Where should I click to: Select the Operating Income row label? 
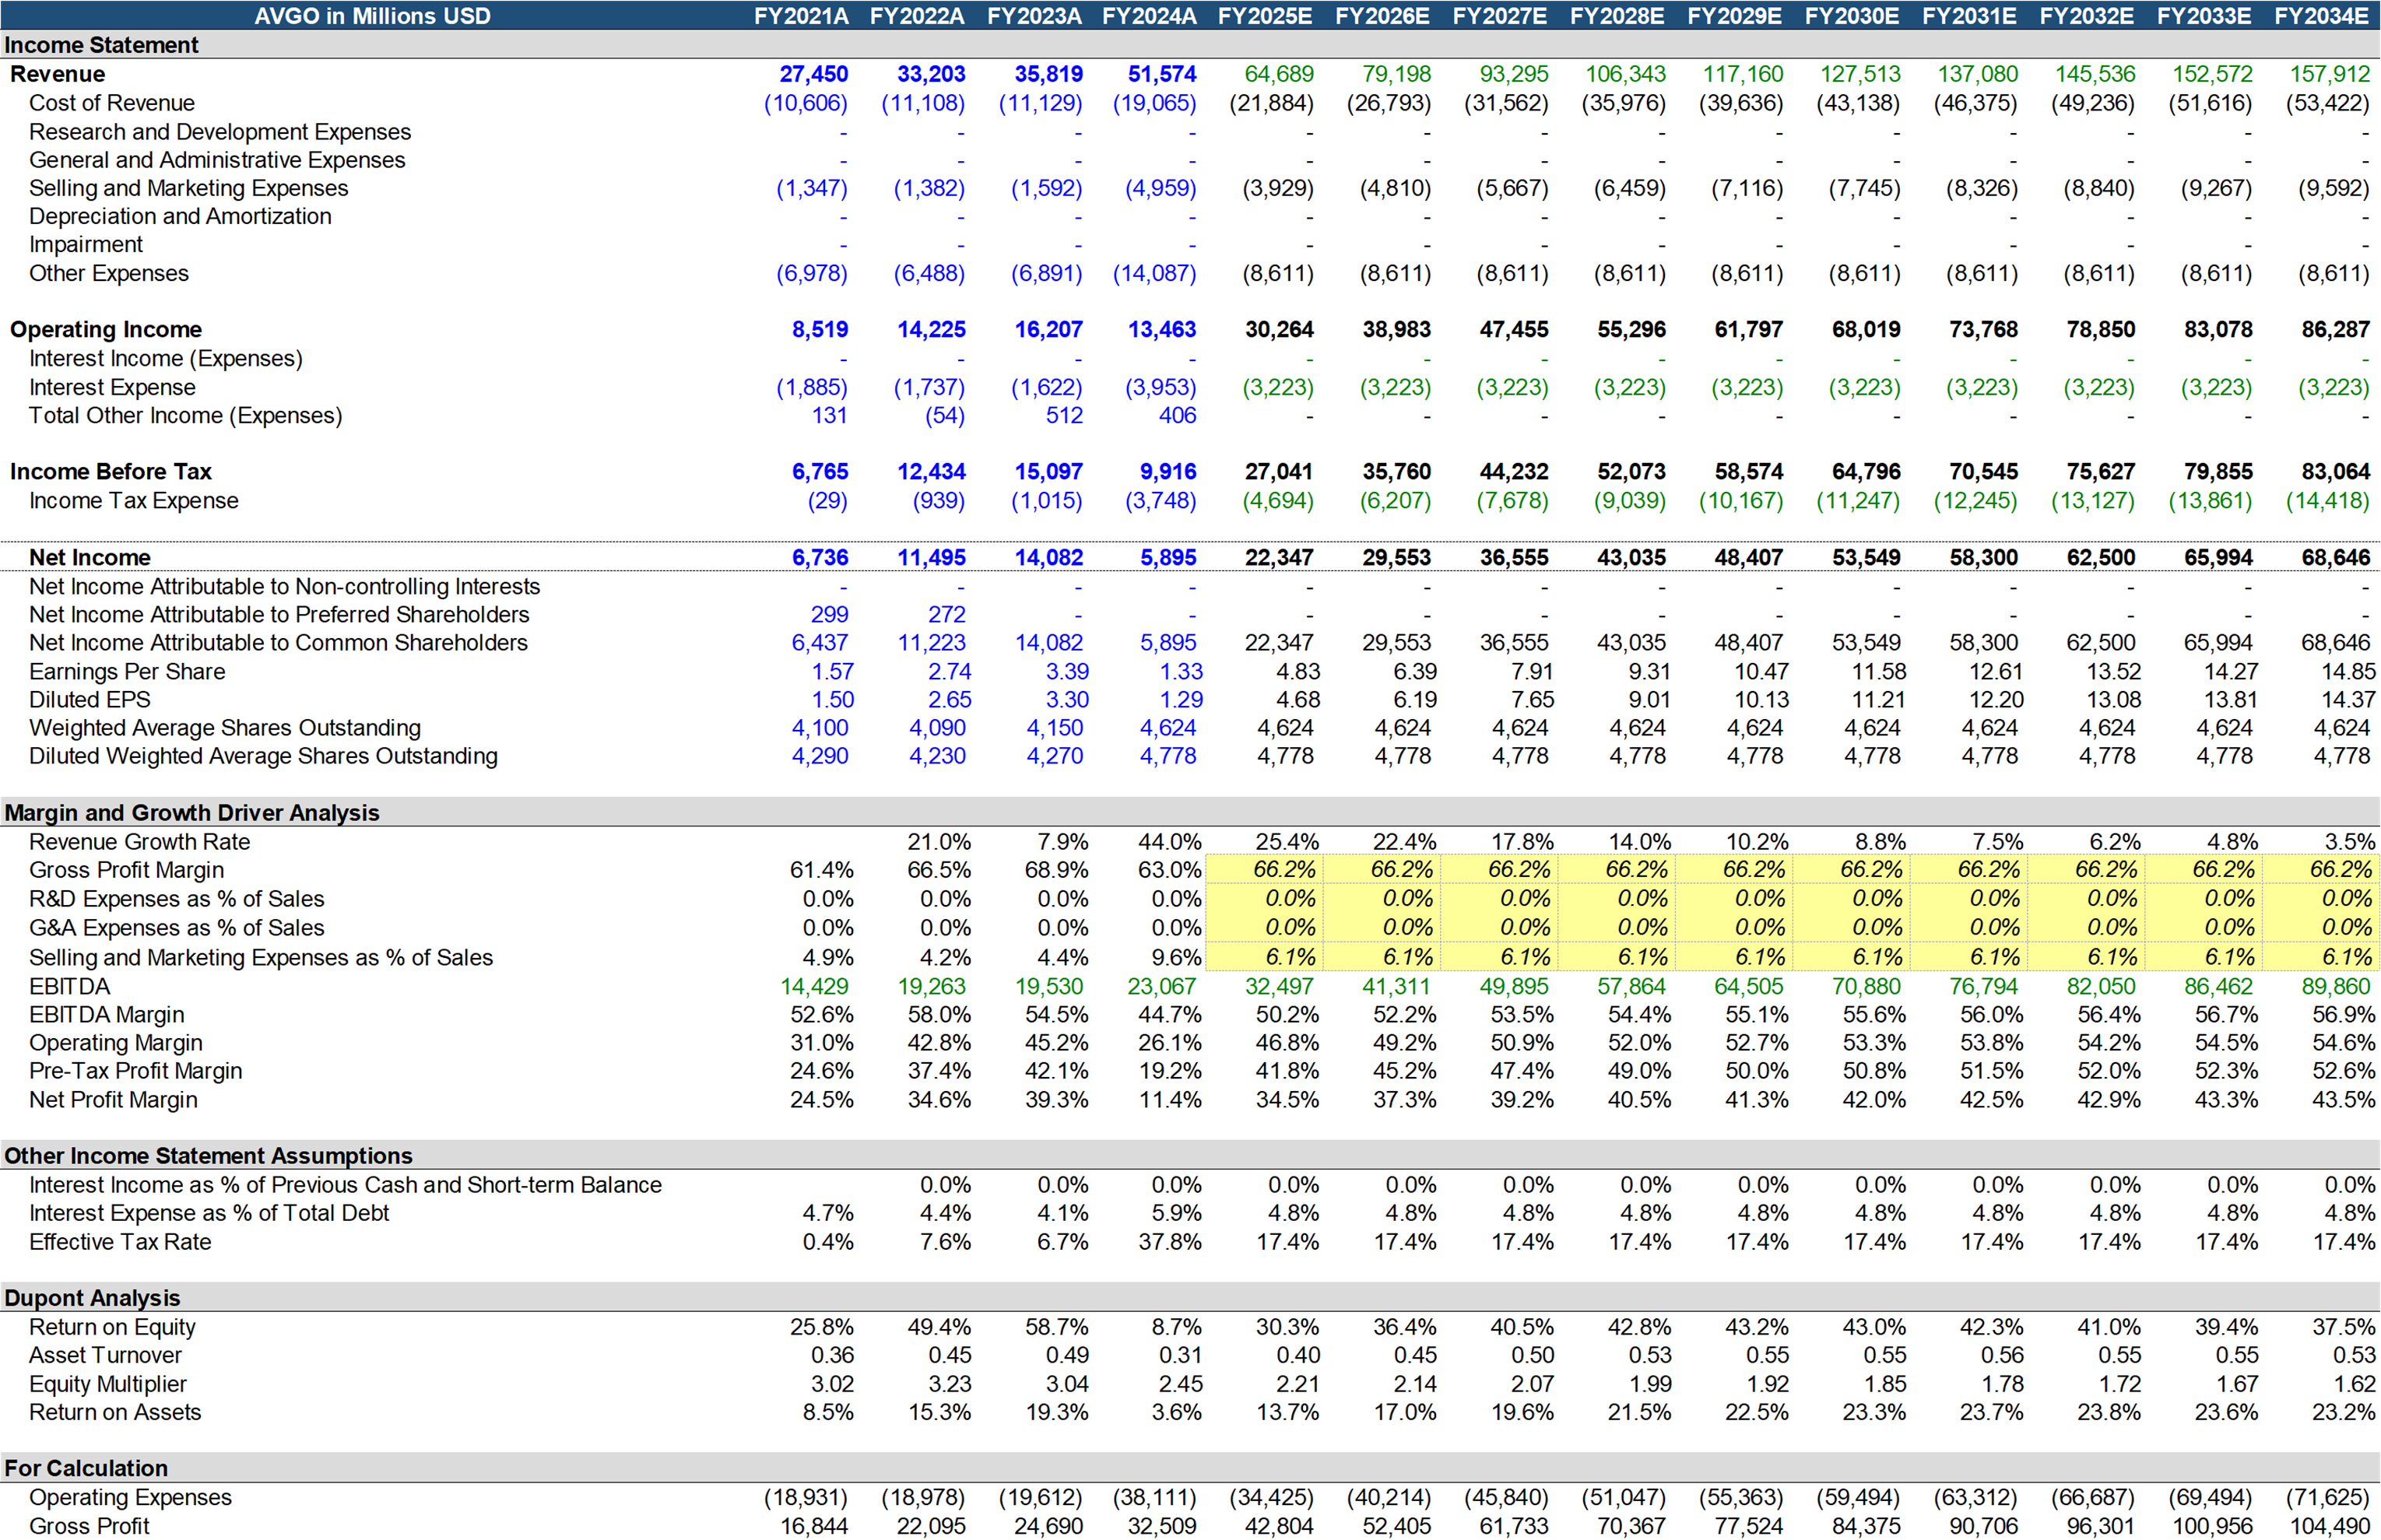[x=106, y=329]
